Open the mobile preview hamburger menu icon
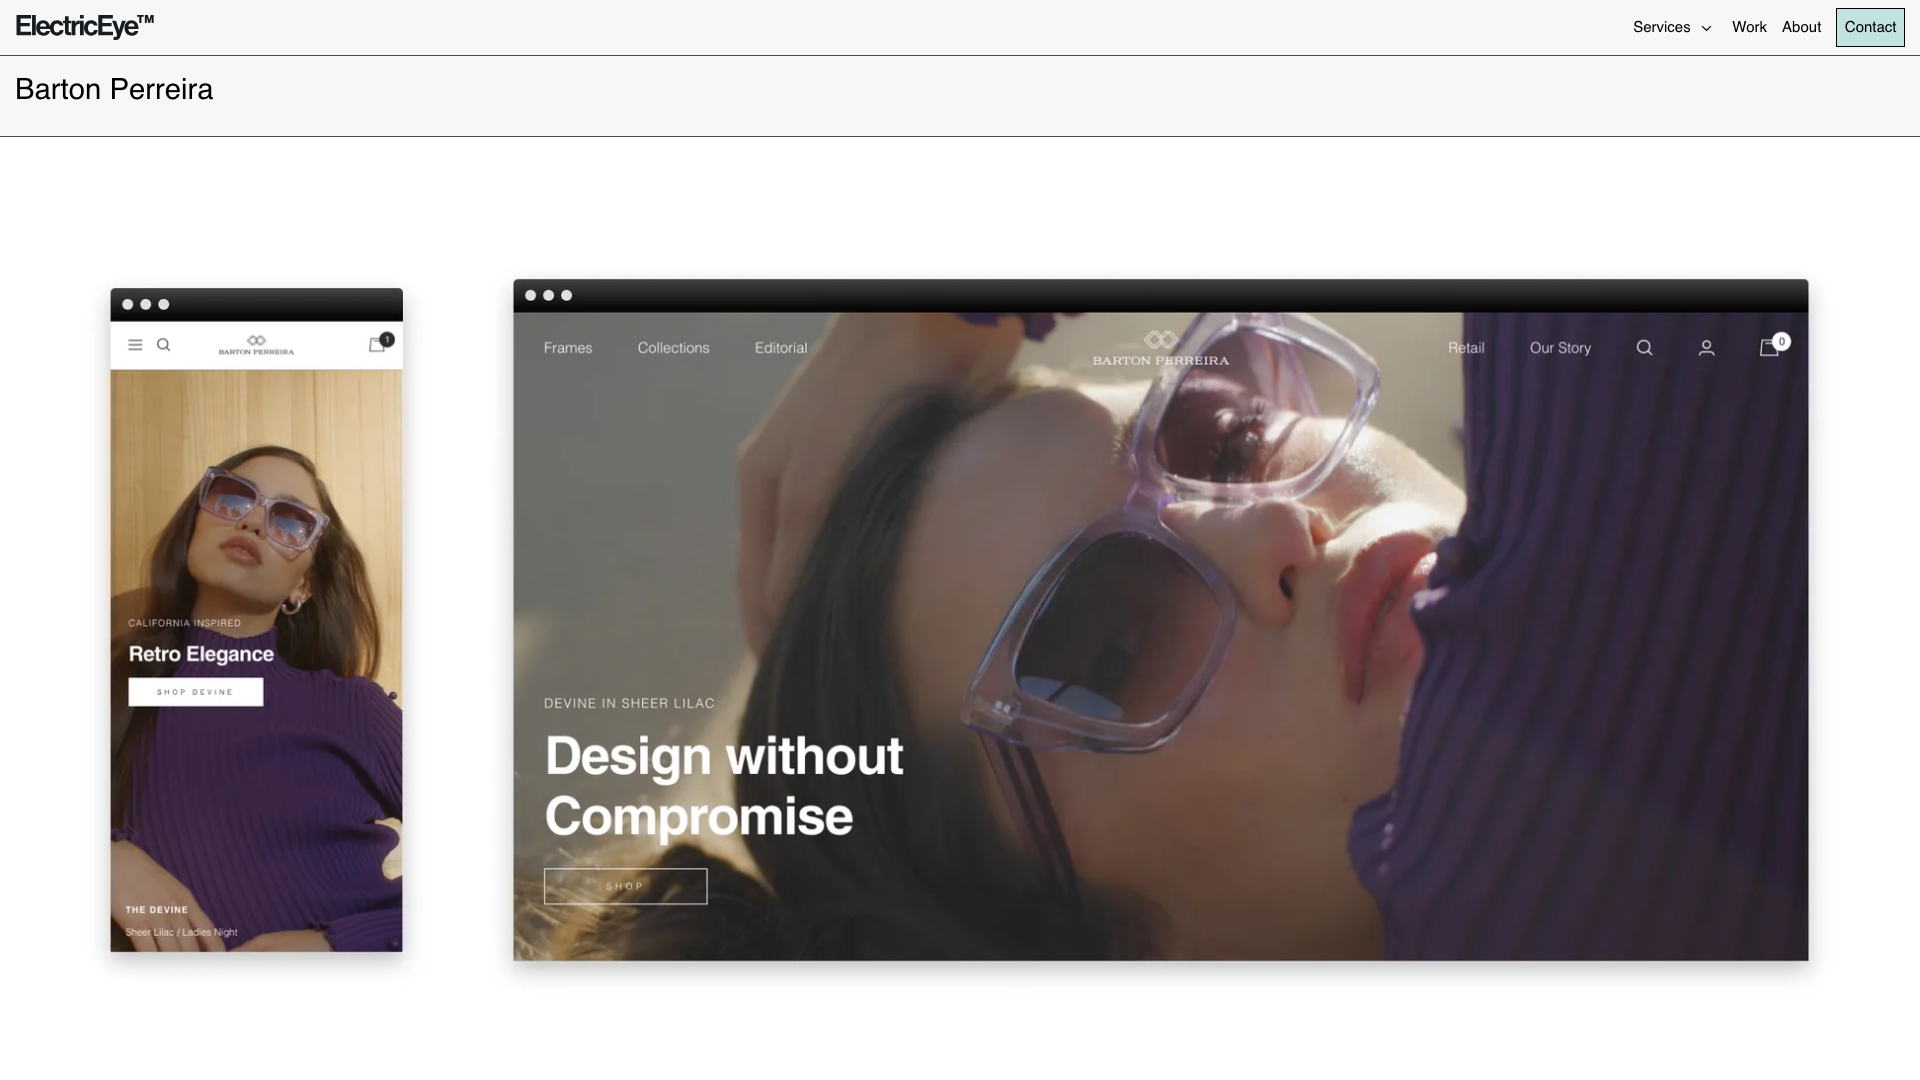Image resolution: width=1920 pixels, height=1080 pixels. 135,345
